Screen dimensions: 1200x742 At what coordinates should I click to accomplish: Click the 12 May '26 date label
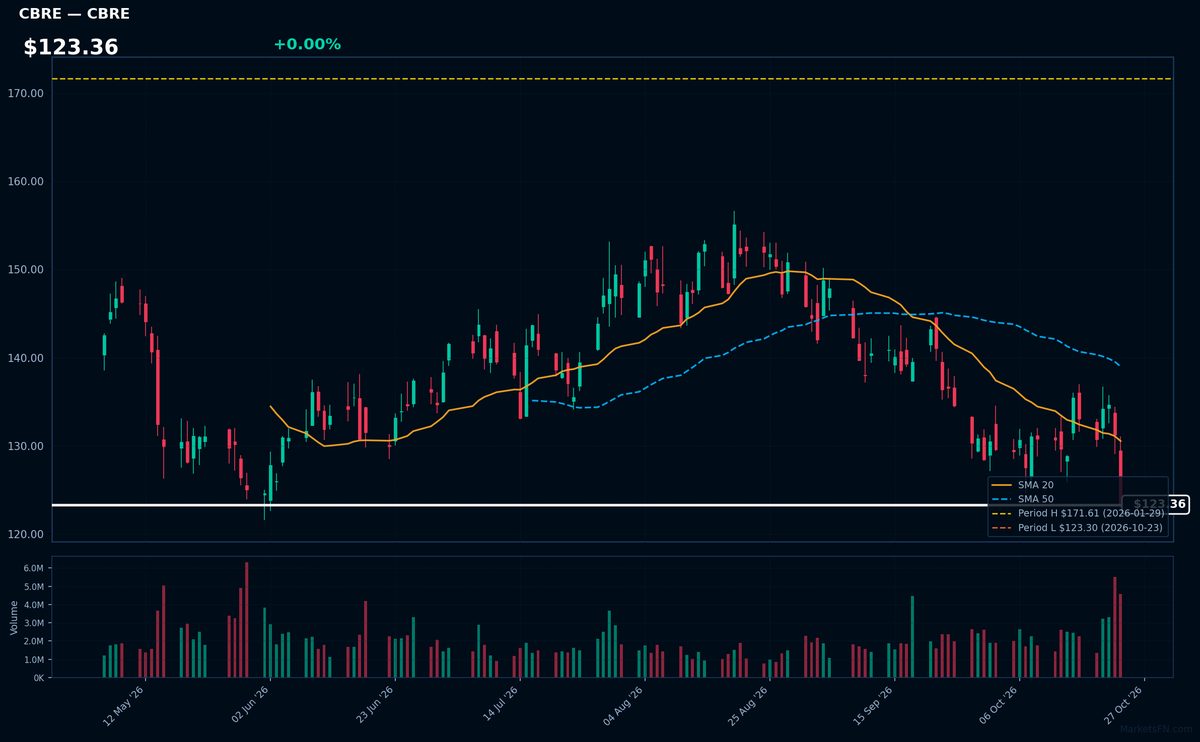pos(124,705)
